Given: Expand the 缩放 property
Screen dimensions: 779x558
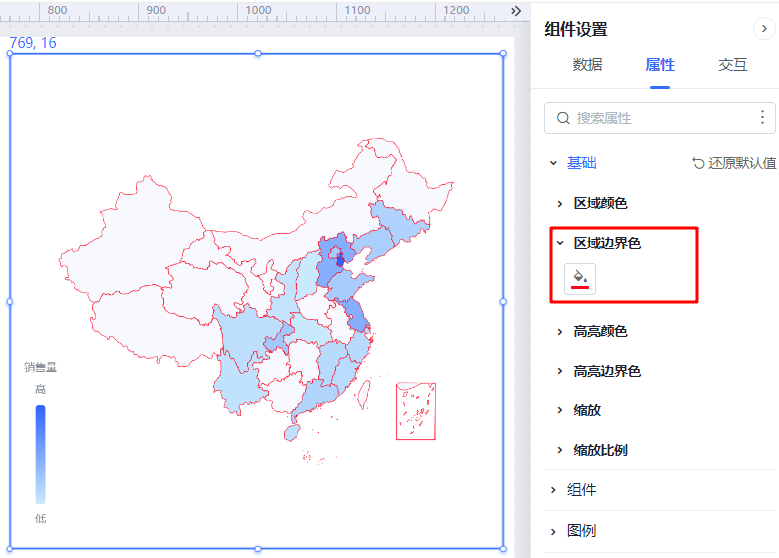Looking at the screenshot, I should [x=560, y=410].
